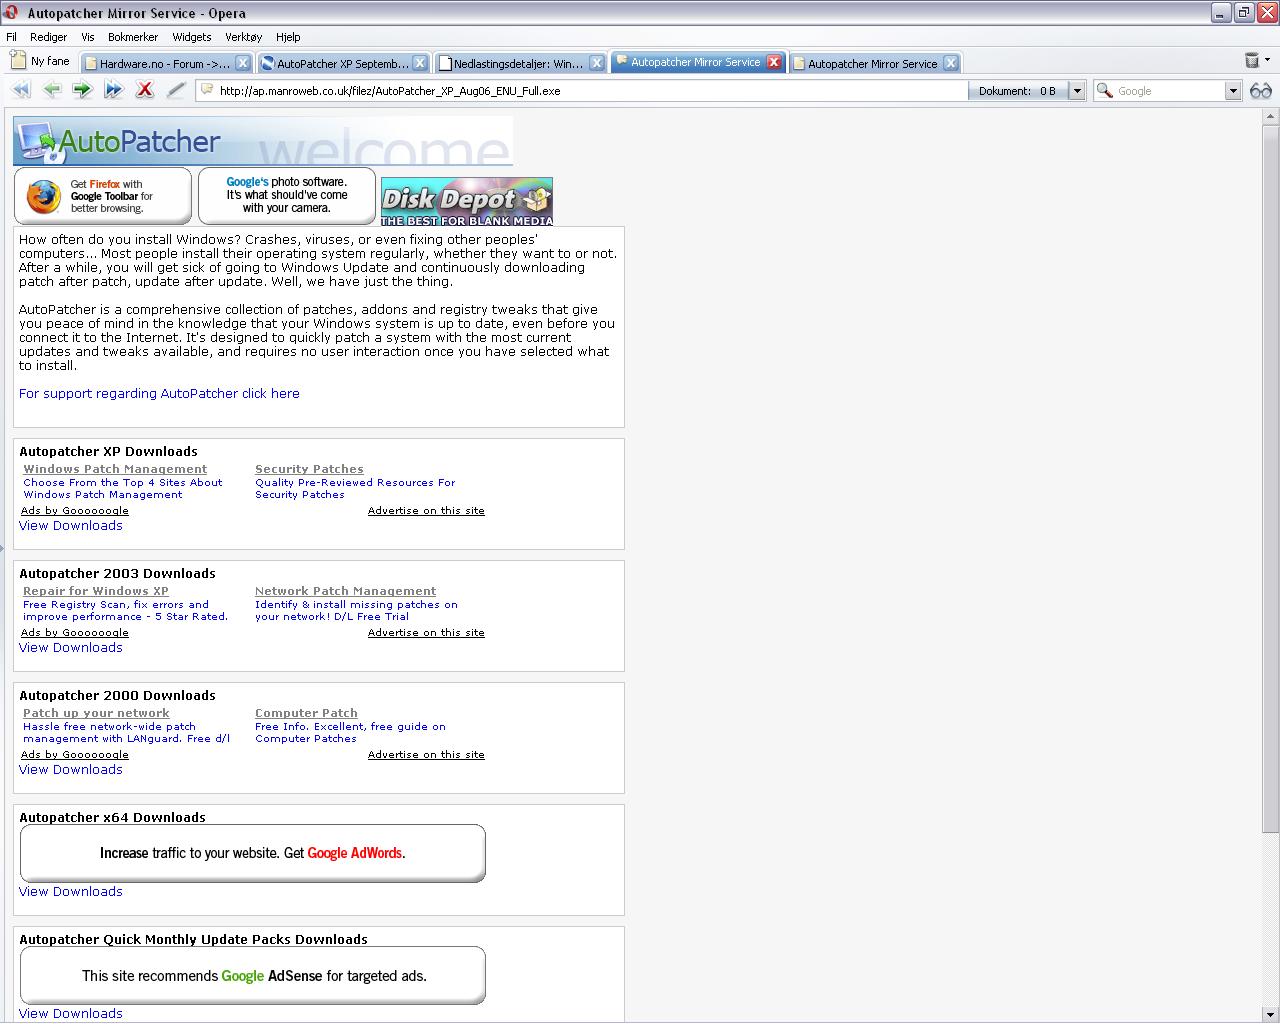Click Ads by Google in XP Downloads section

point(75,510)
